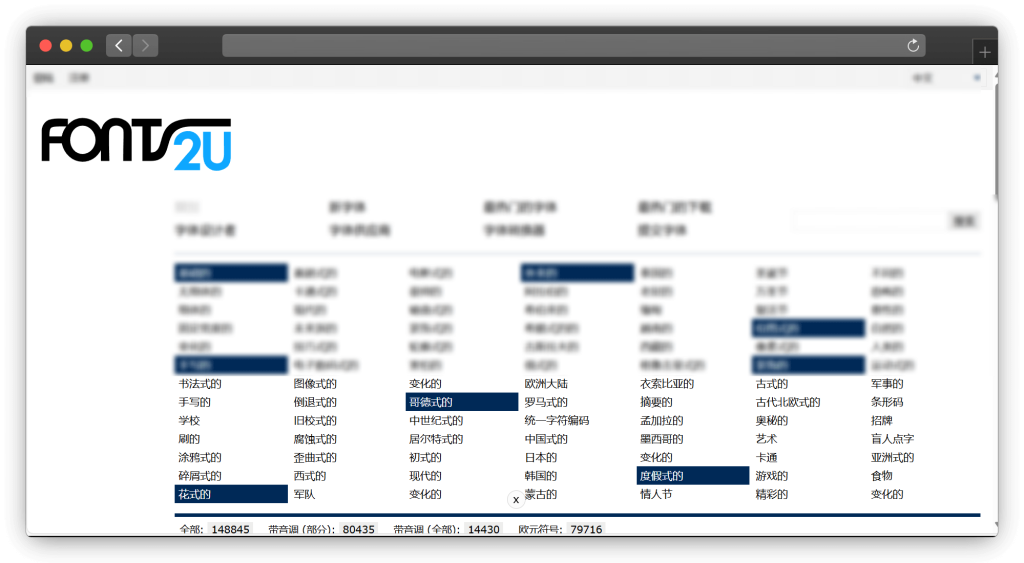The width and height of the screenshot is (1024, 563).
Task: Browse the 中国式的 font category
Action: (x=546, y=439)
